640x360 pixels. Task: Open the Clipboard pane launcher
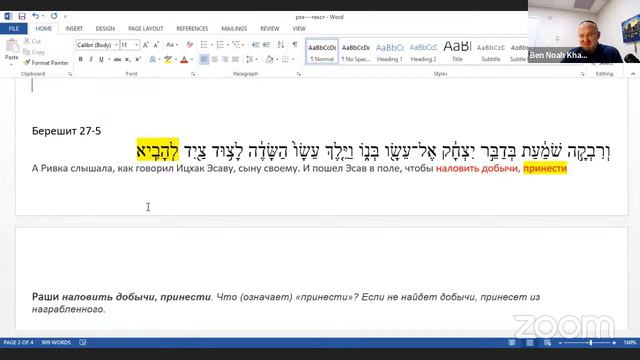(70, 74)
